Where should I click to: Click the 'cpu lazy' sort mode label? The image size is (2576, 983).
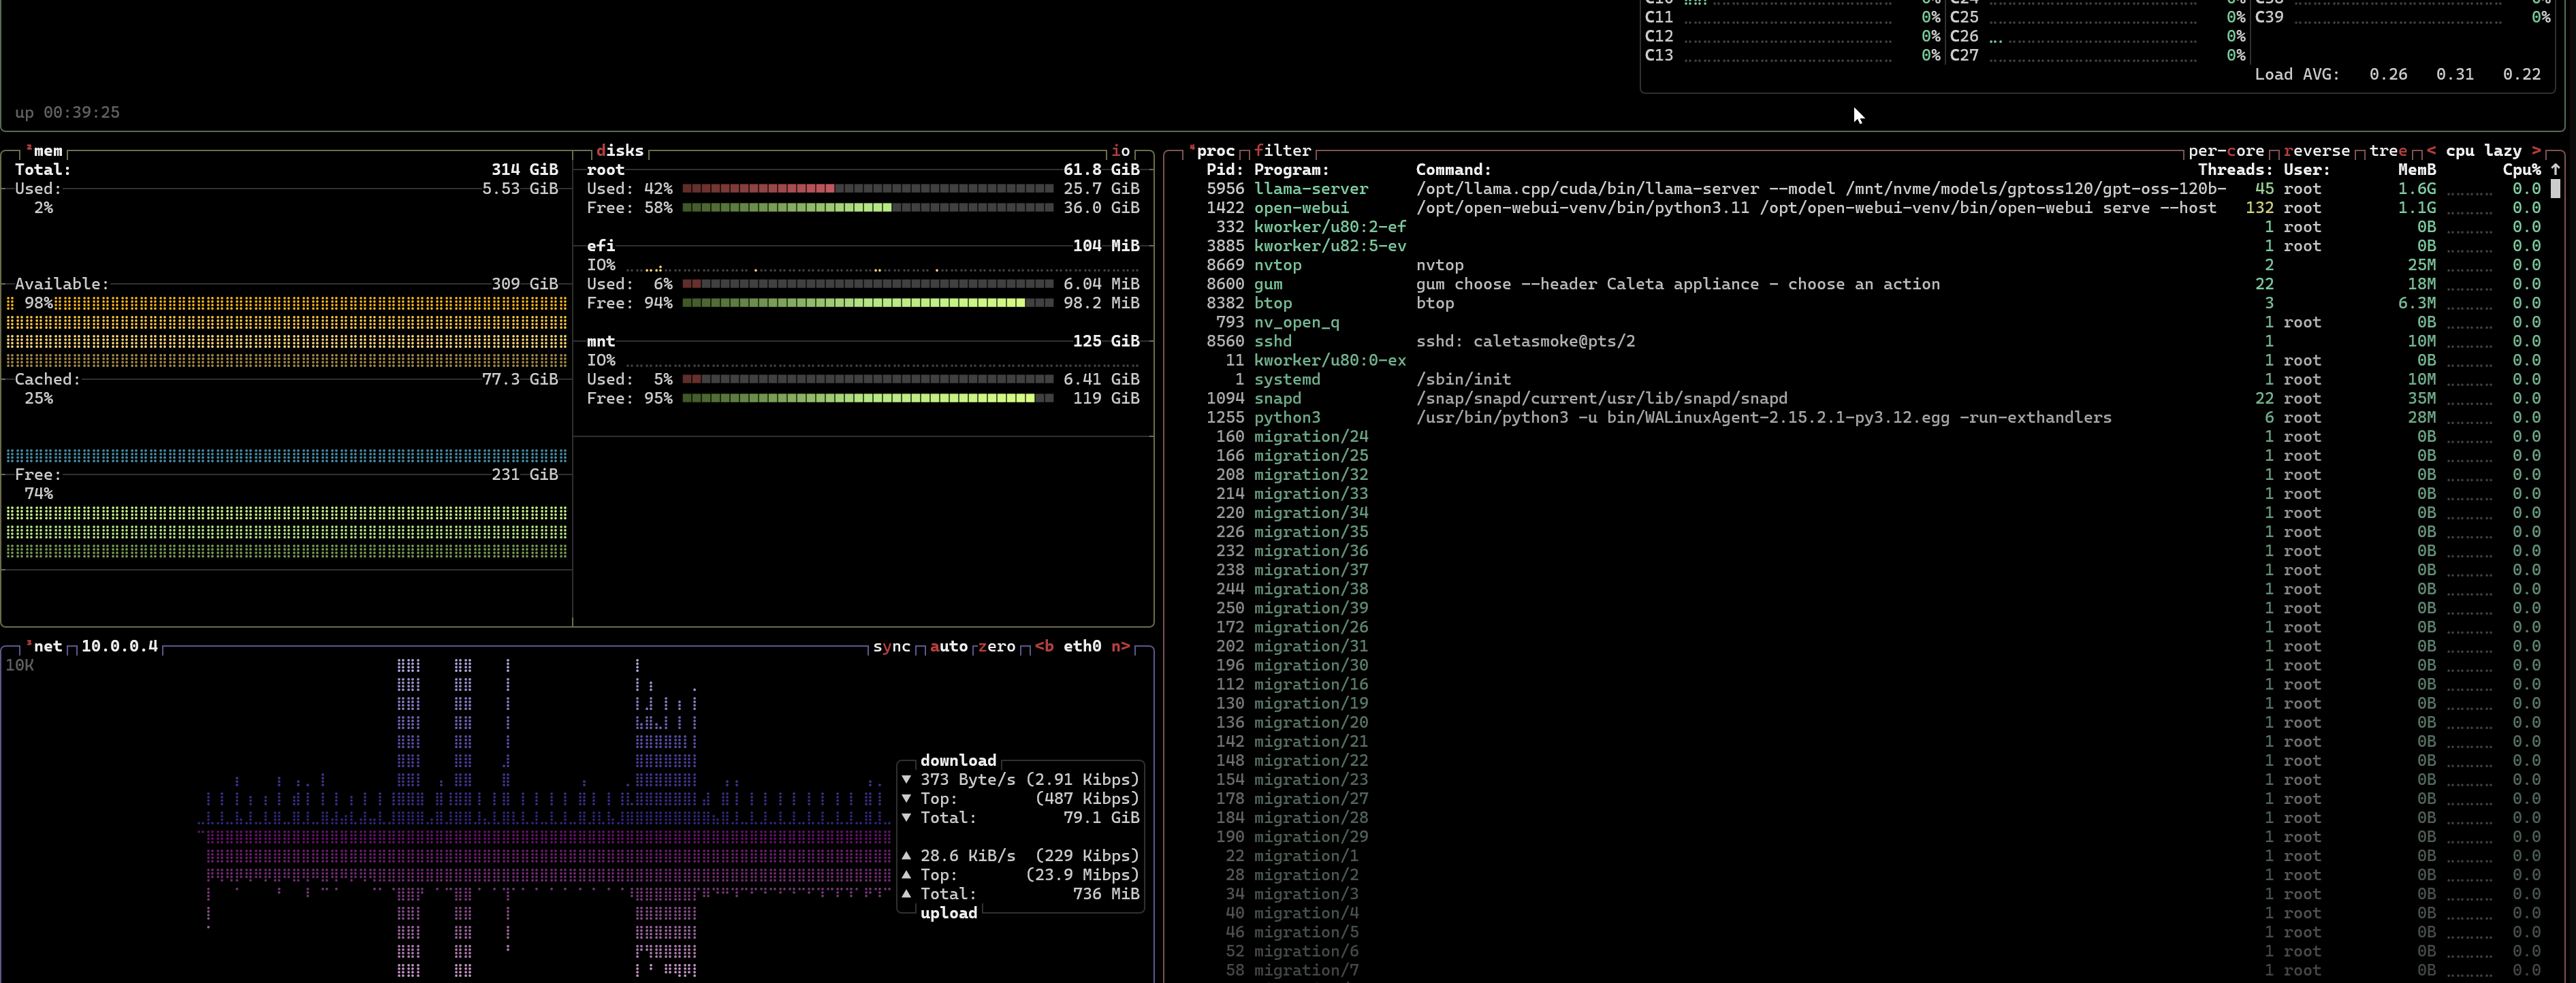pos(2484,151)
